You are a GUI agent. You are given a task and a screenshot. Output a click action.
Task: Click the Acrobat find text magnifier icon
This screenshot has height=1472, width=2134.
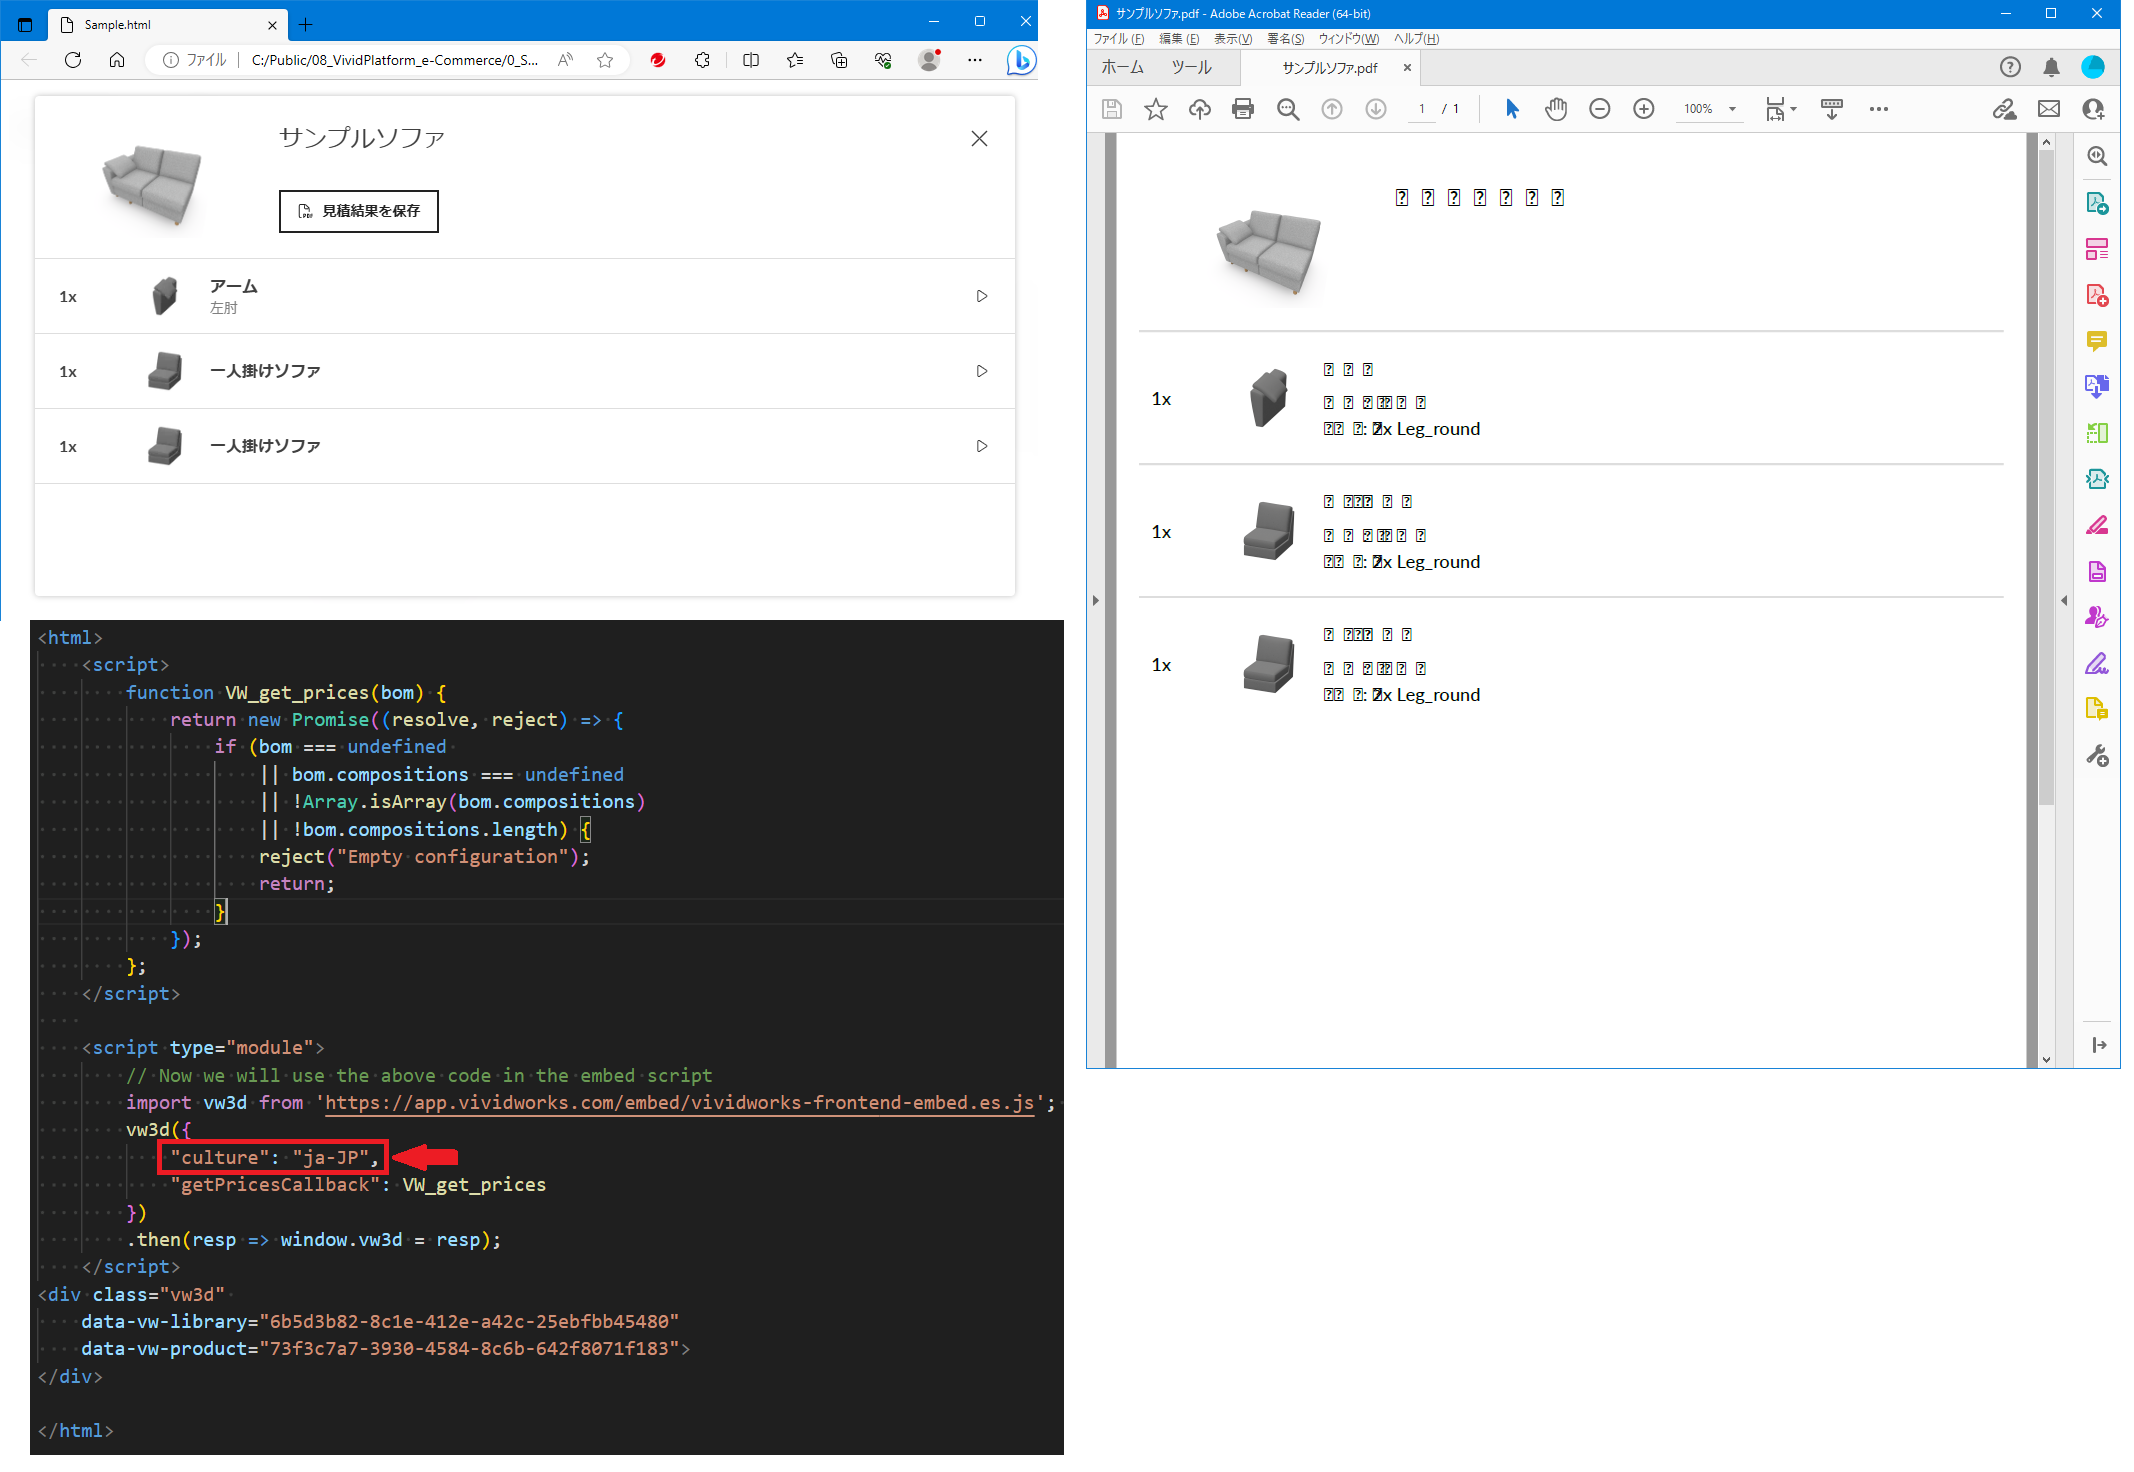point(1288,109)
